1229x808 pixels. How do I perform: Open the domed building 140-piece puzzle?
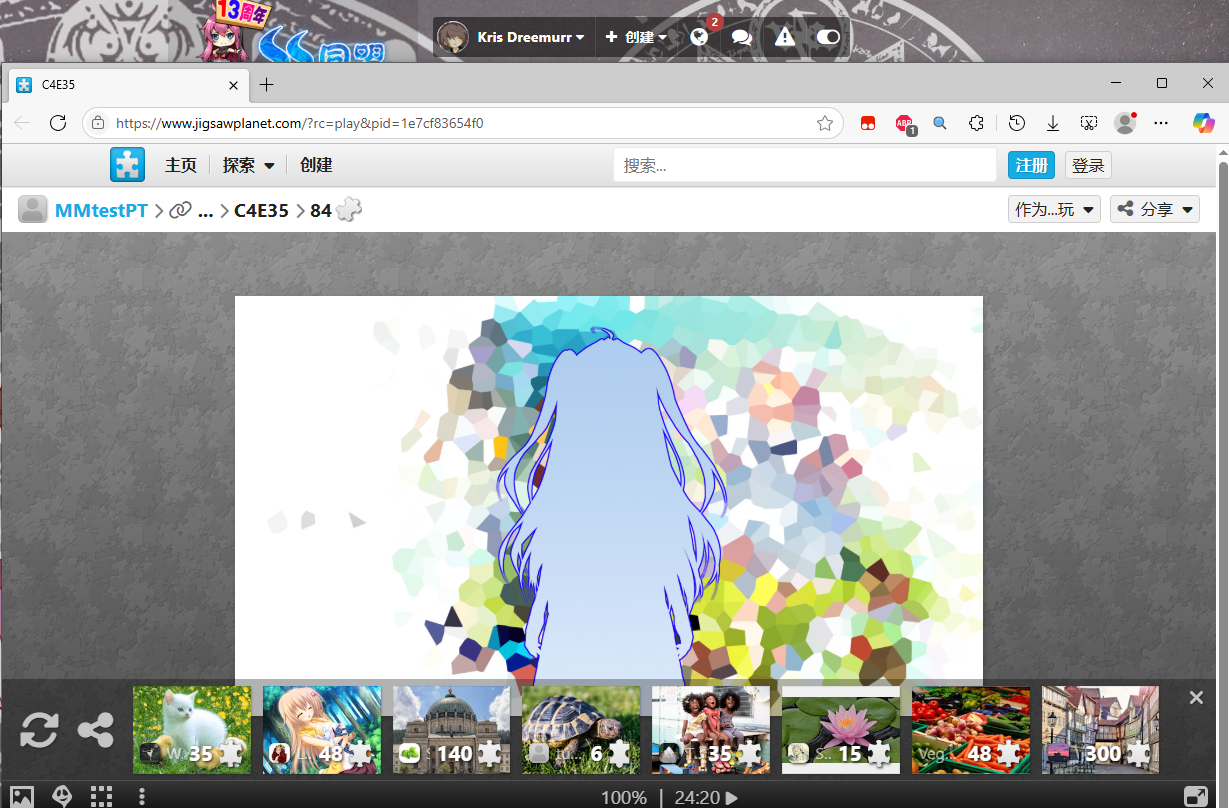click(x=452, y=730)
